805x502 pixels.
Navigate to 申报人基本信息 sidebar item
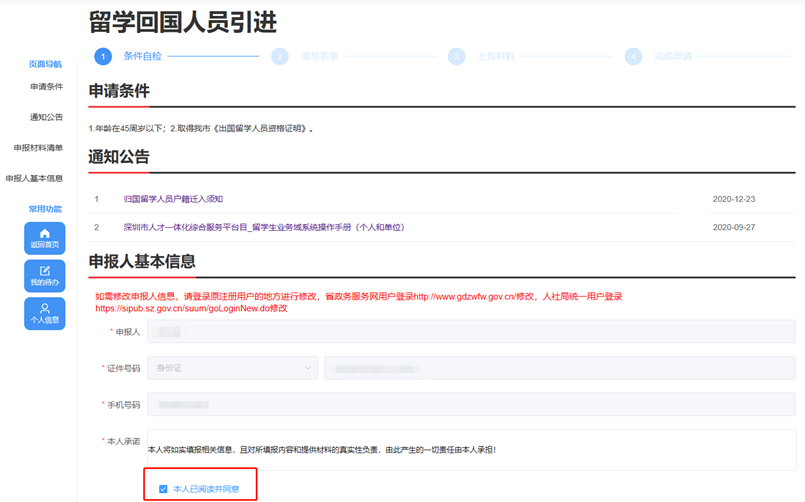click(34, 178)
